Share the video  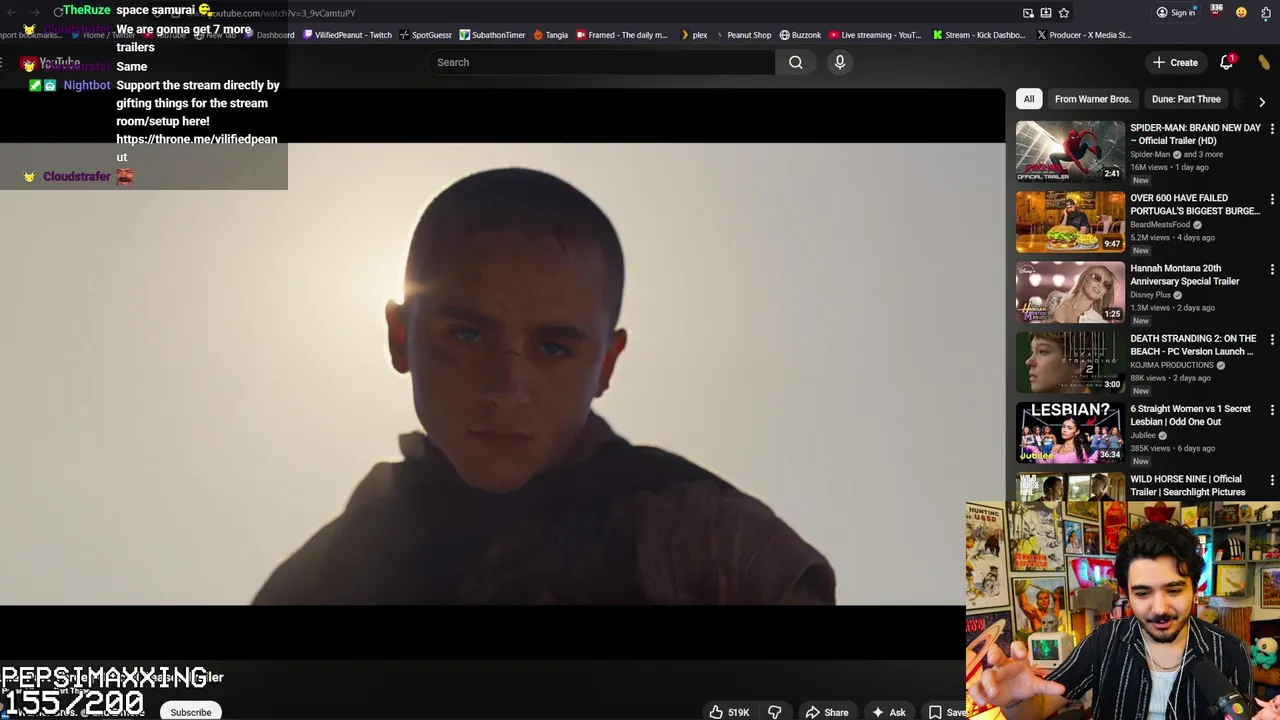[x=827, y=712]
